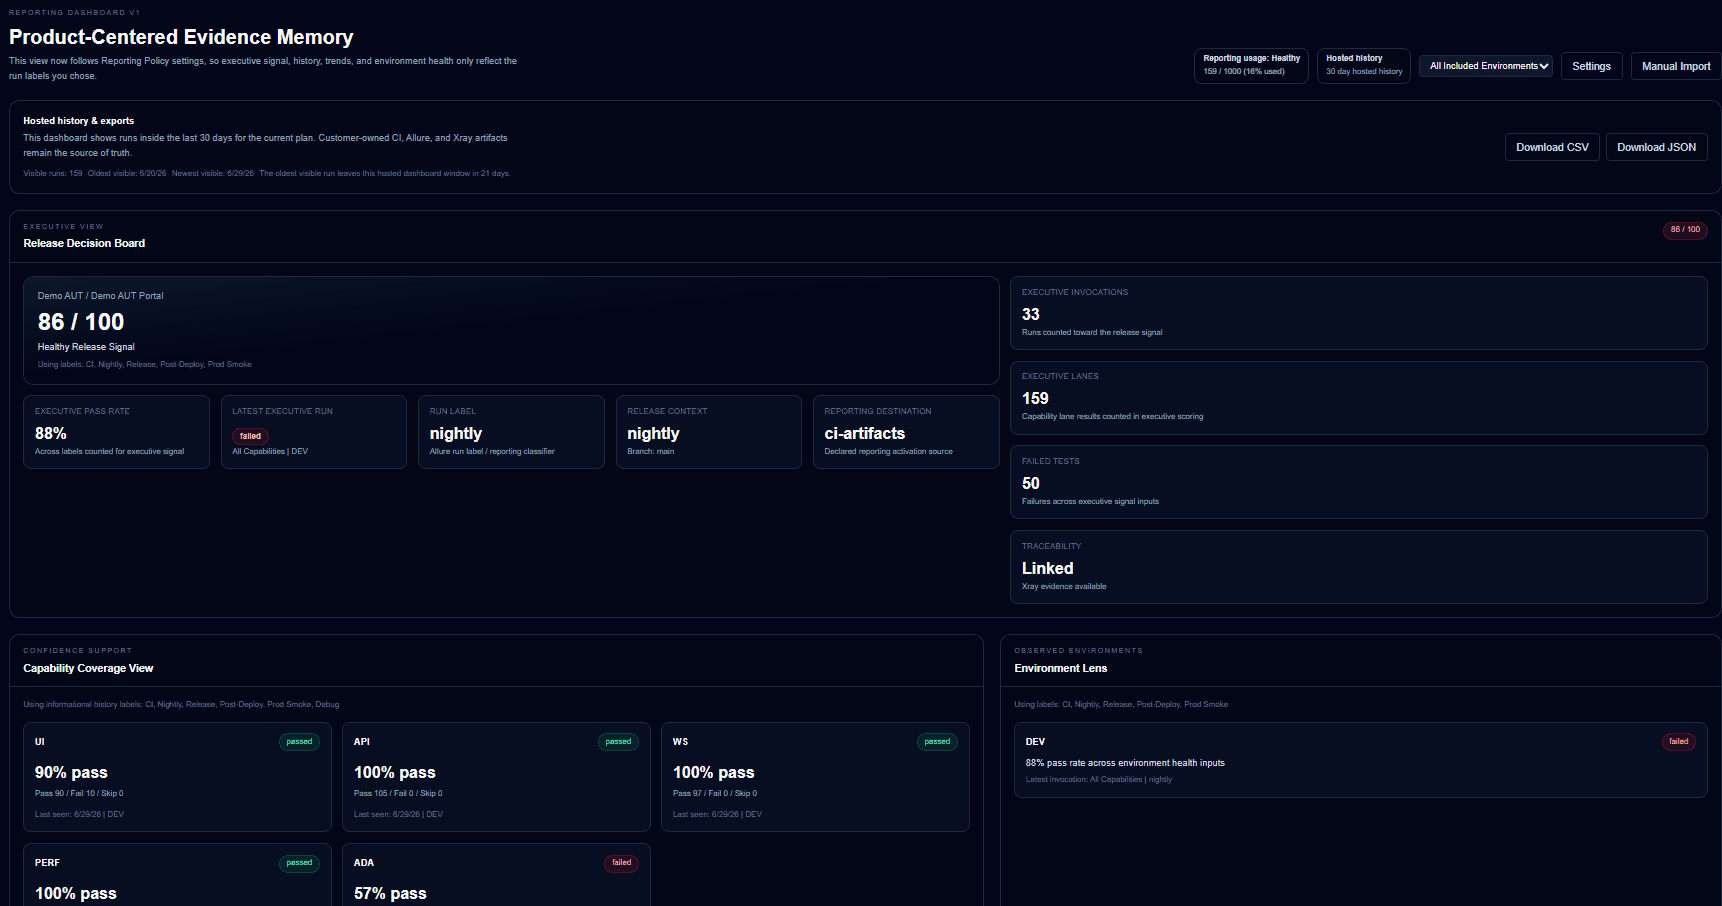Click the Branch: main text
Screen dimensions: 1722x906
651,452
